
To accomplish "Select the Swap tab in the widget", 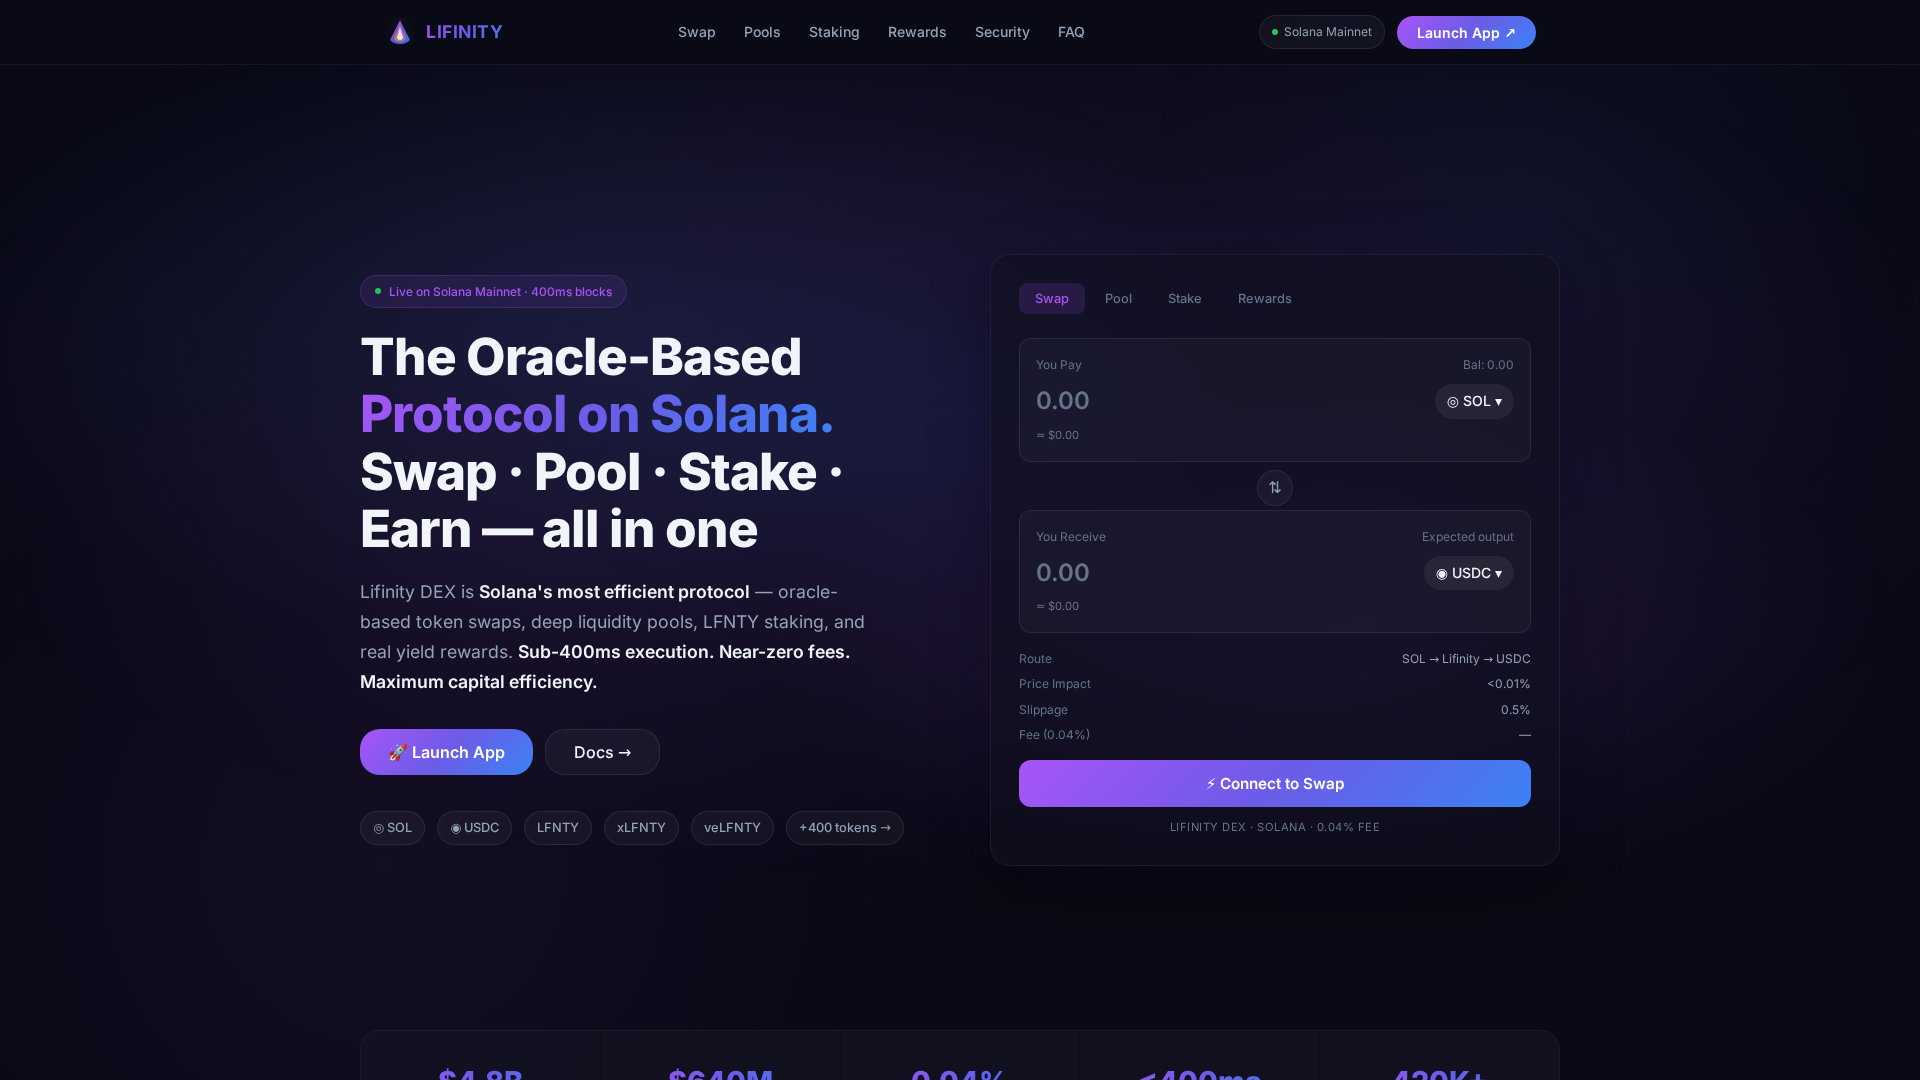I will point(1052,299).
